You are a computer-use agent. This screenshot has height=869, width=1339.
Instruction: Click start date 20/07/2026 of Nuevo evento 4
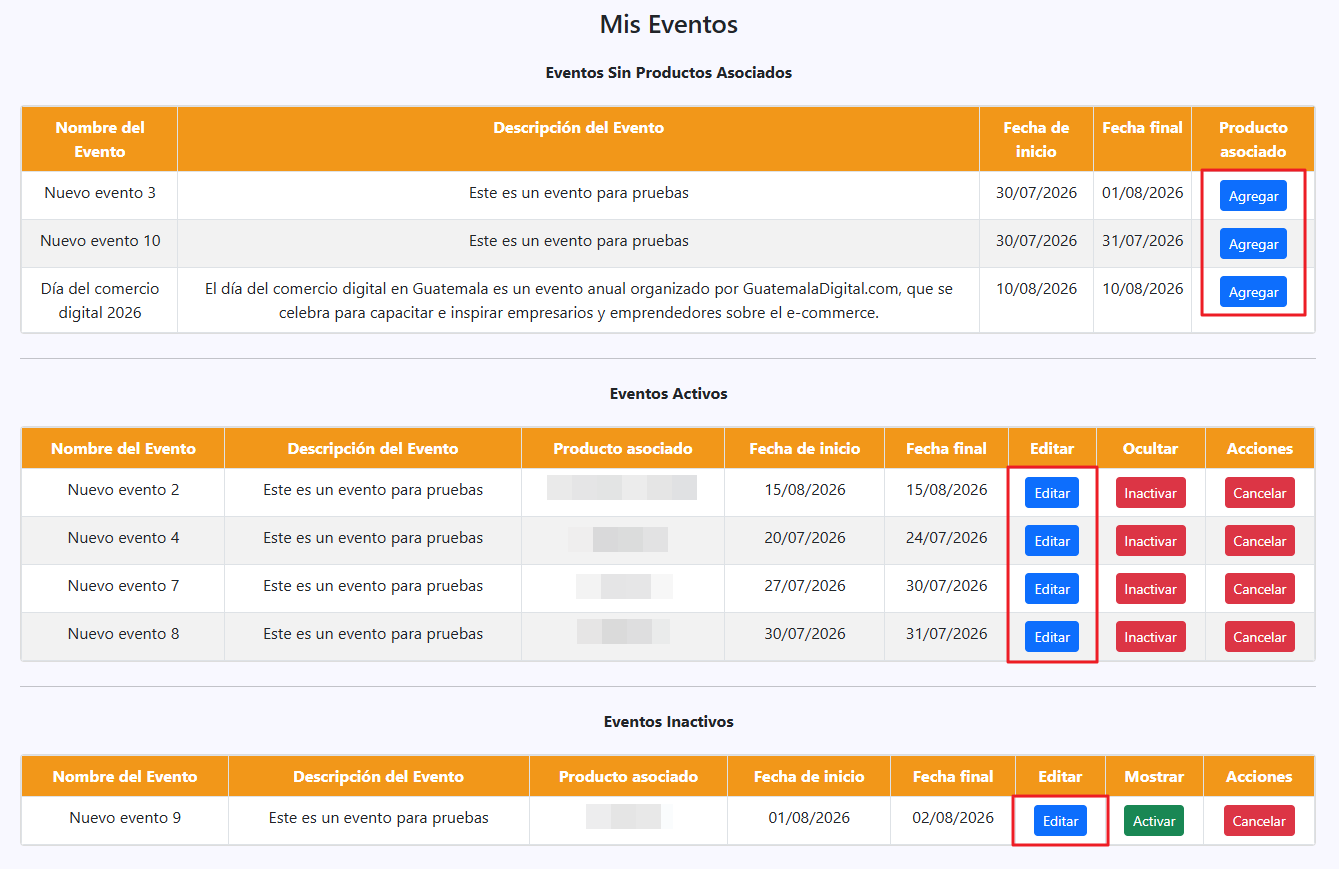(805, 538)
